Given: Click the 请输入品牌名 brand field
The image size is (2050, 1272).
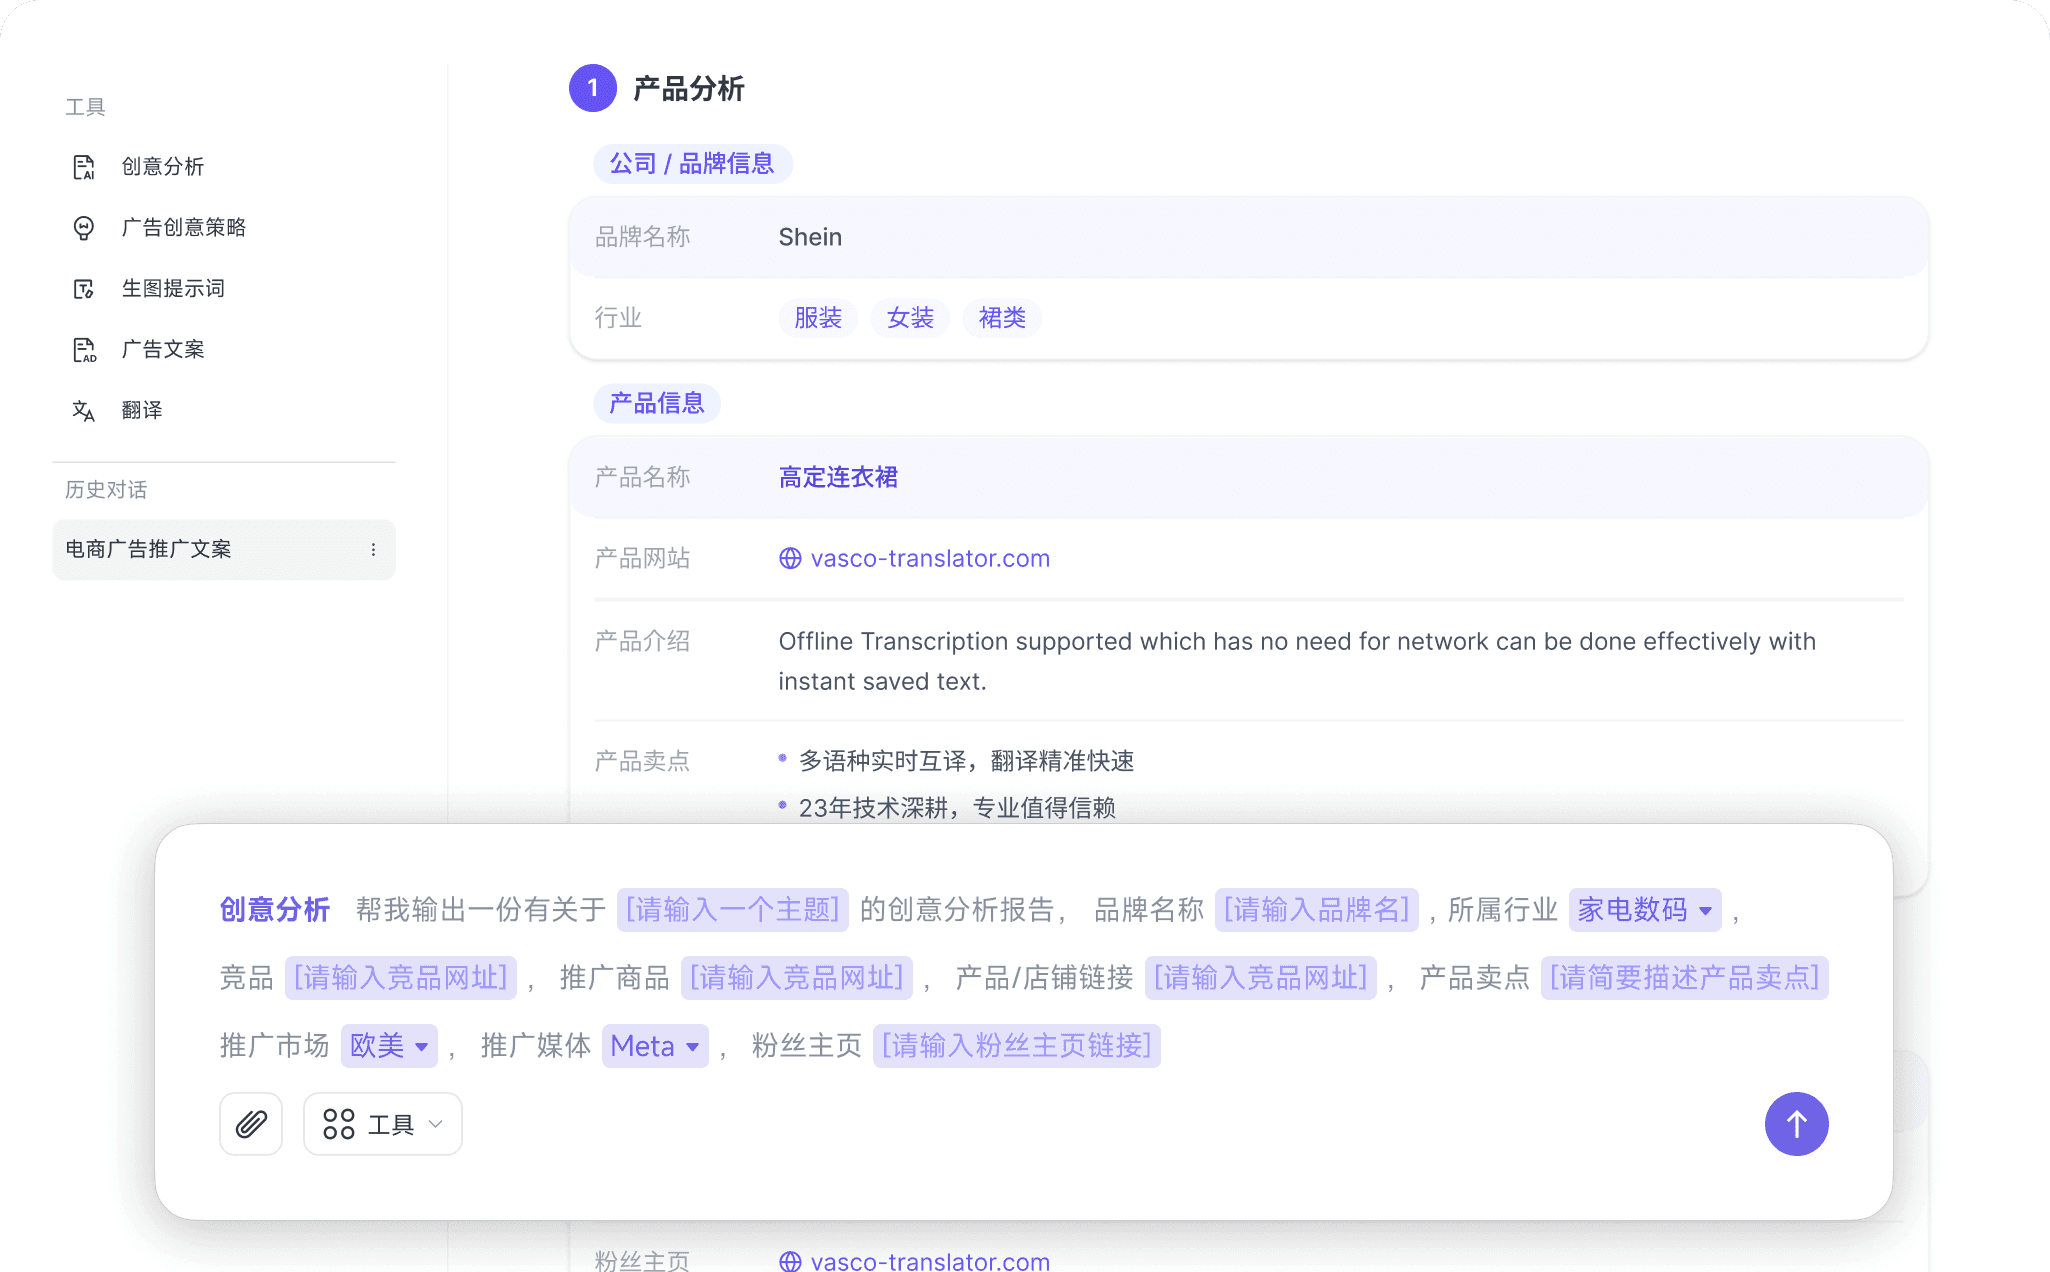Looking at the screenshot, I should pyautogui.click(x=1316, y=910).
